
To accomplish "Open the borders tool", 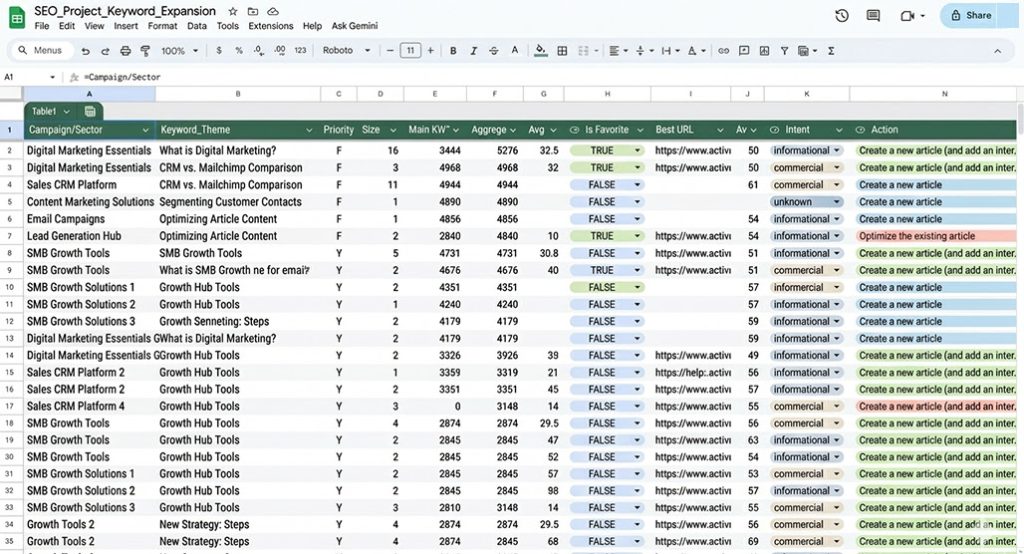I will pyautogui.click(x=562, y=50).
